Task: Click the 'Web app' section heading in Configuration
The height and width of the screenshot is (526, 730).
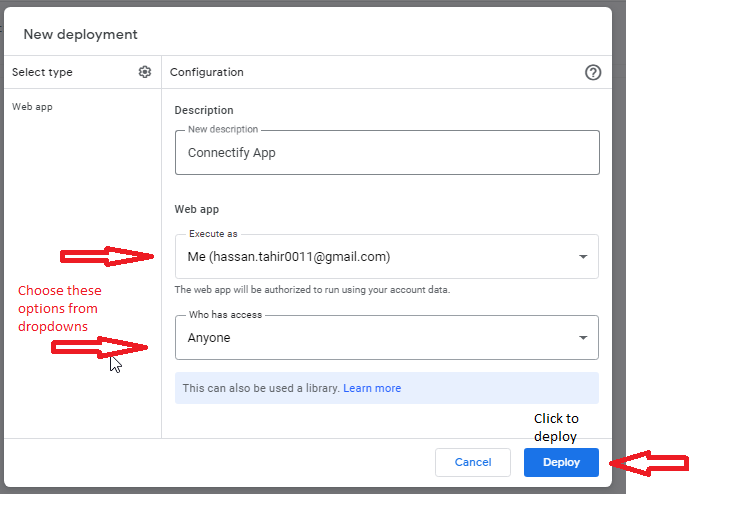Action: click(x=196, y=209)
